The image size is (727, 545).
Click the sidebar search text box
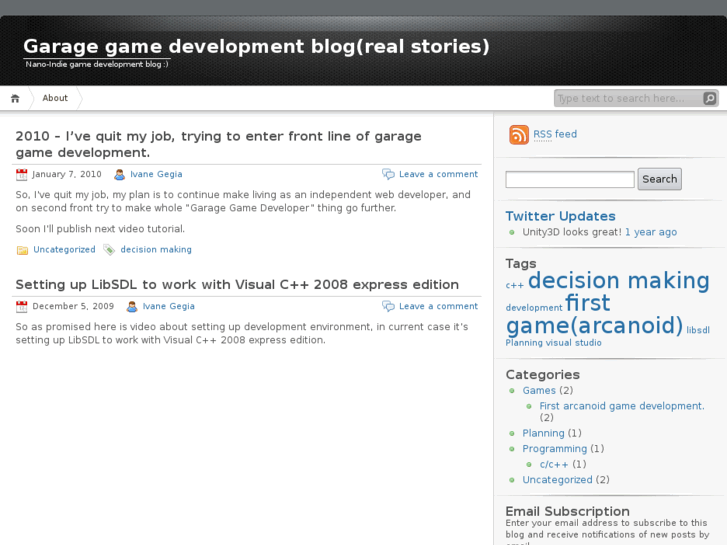point(570,180)
